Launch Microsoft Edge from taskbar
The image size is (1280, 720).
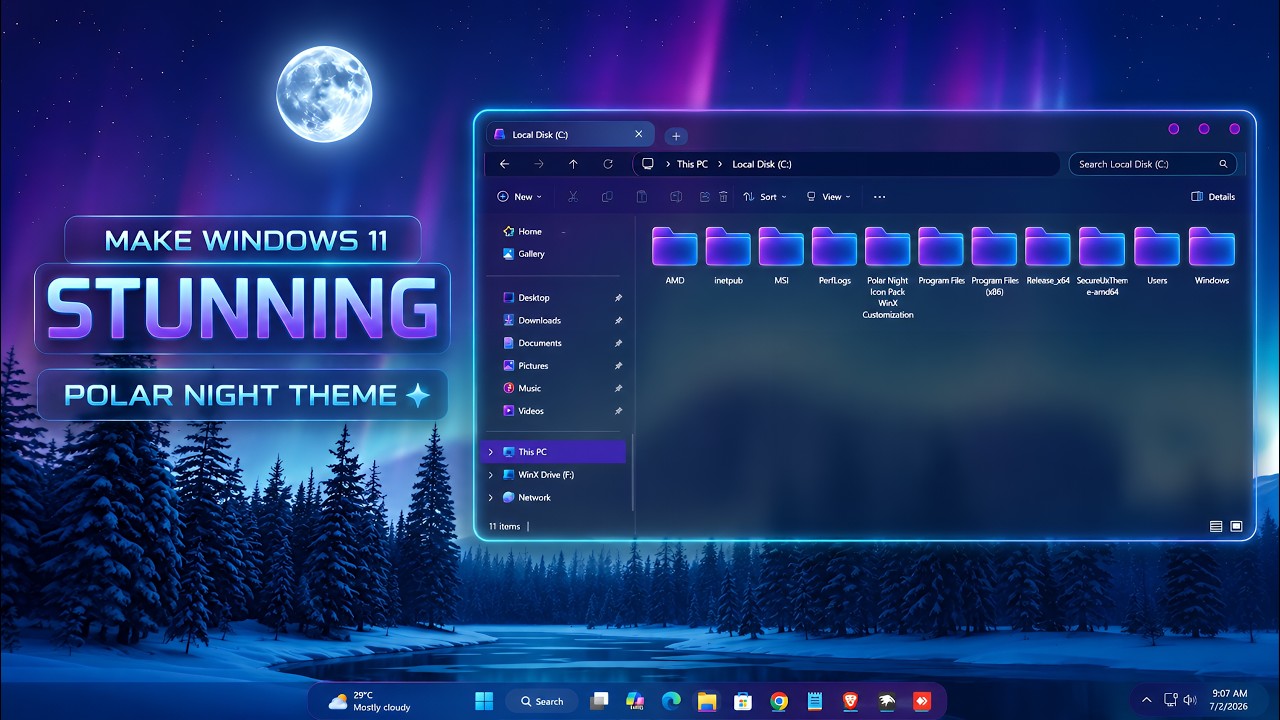point(671,701)
